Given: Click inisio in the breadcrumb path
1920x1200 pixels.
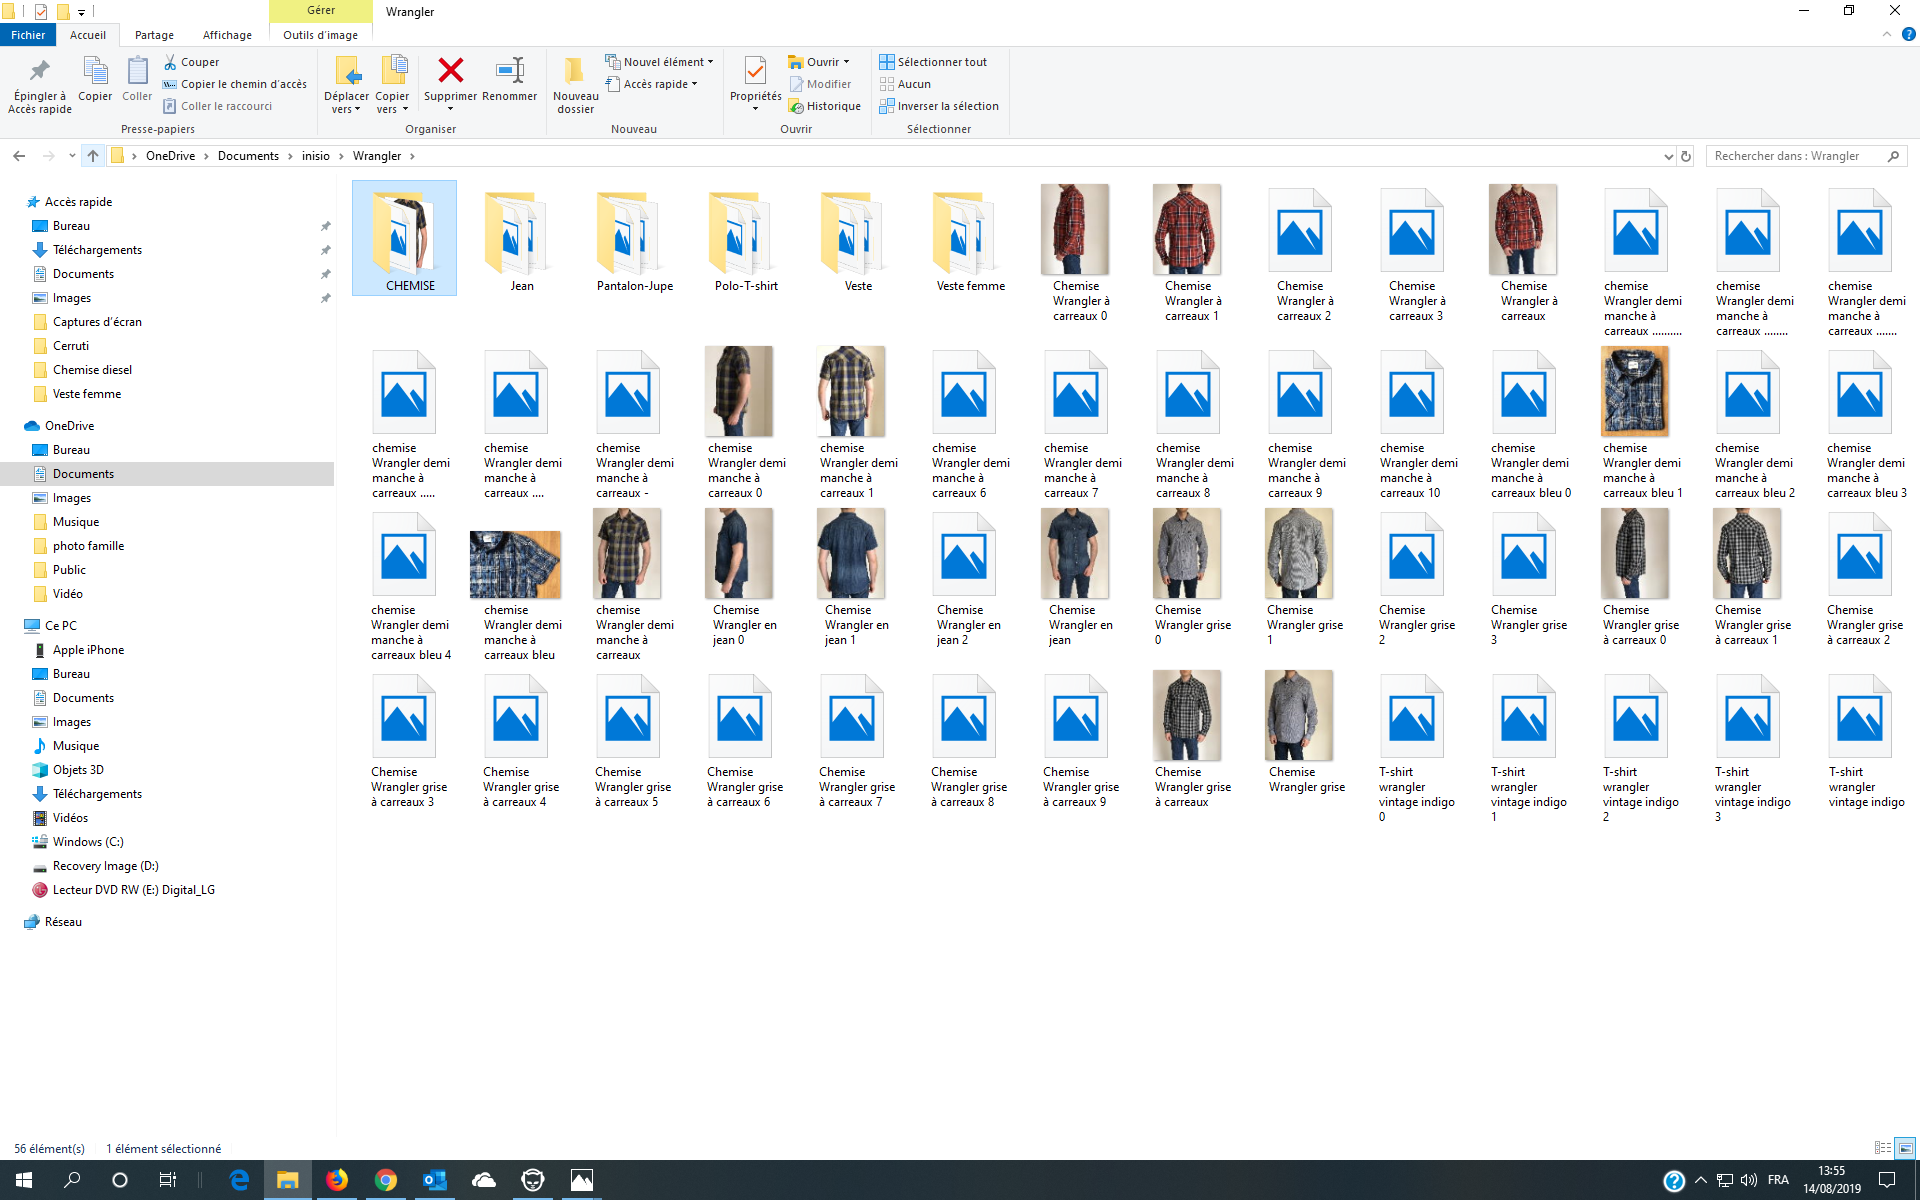Looking at the screenshot, I should pos(315,156).
